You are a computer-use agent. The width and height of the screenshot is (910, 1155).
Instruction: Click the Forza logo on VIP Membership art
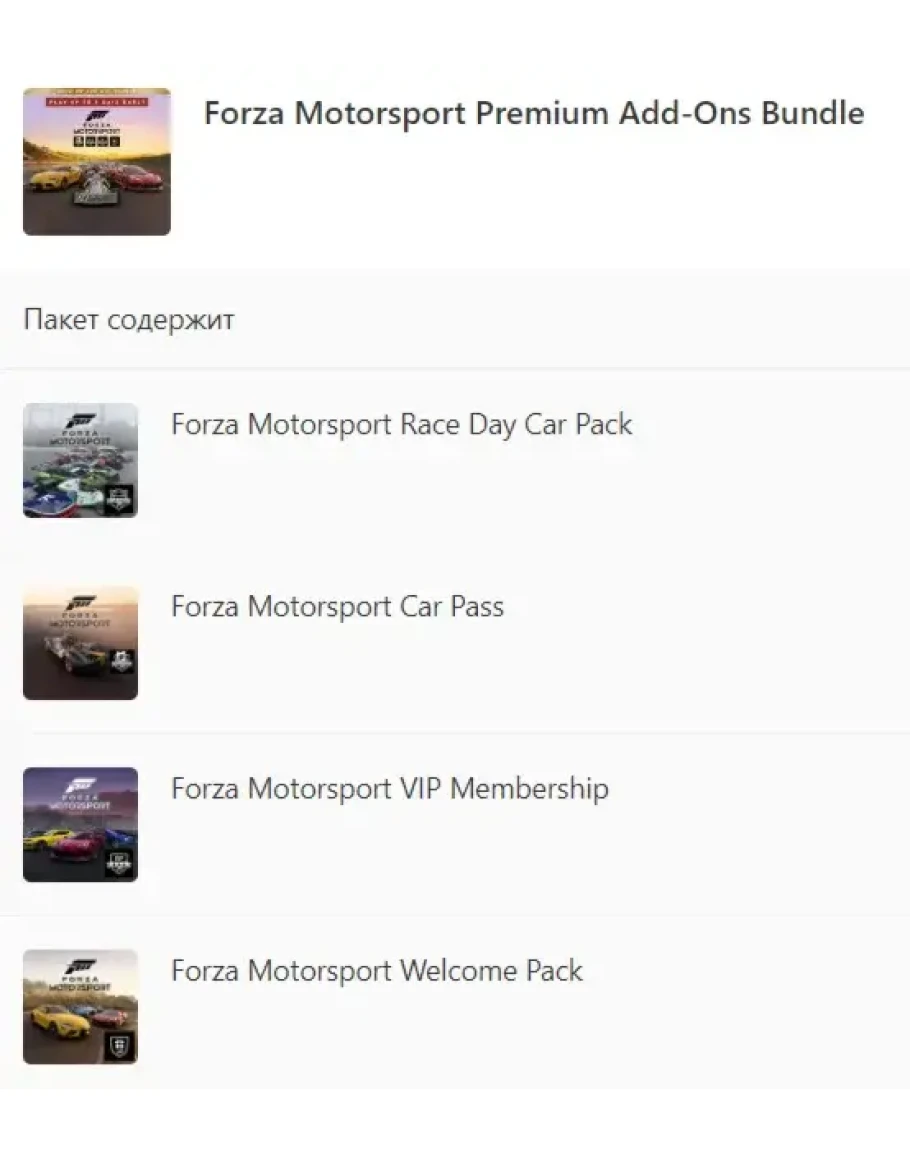[x=79, y=785]
